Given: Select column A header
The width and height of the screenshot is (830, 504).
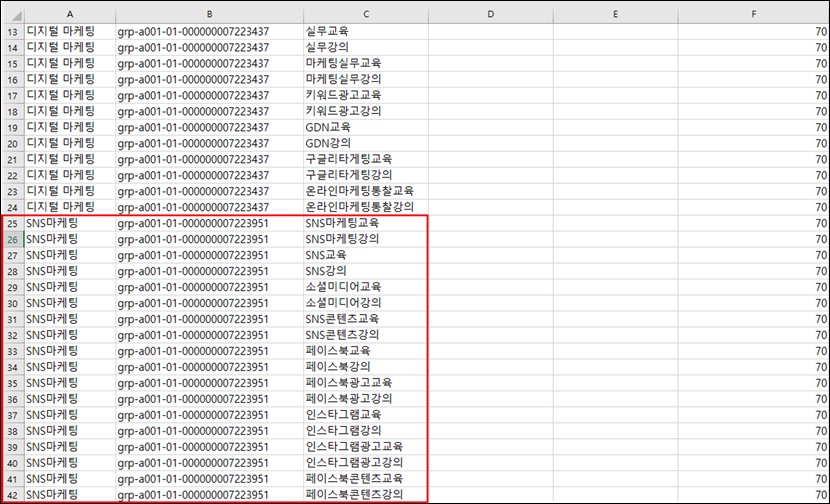Looking at the screenshot, I should pos(70,15).
